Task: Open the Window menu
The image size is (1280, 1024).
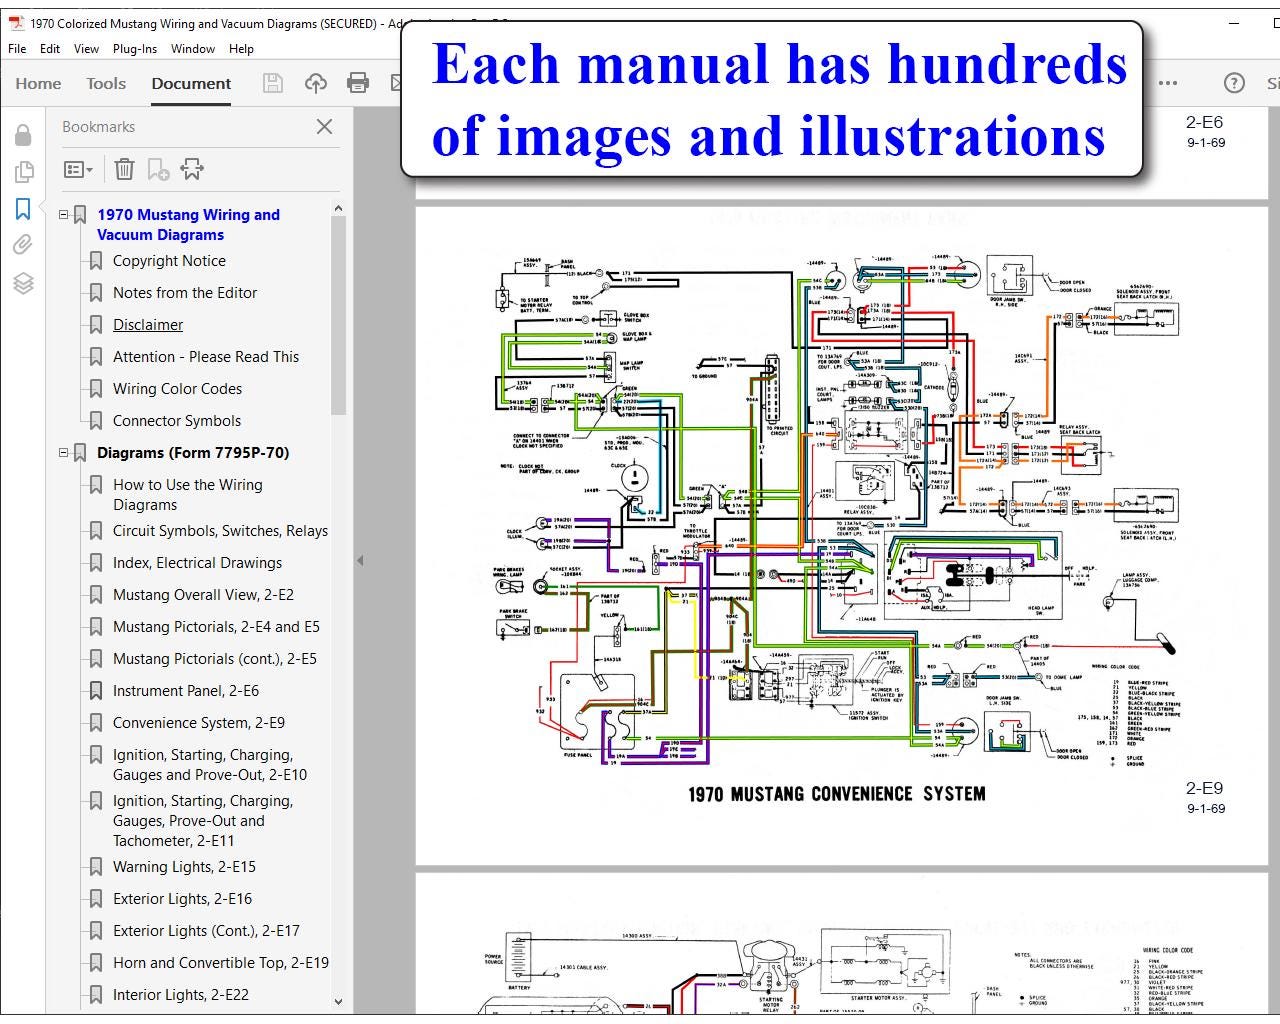Action: pyautogui.click(x=193, y=48)
